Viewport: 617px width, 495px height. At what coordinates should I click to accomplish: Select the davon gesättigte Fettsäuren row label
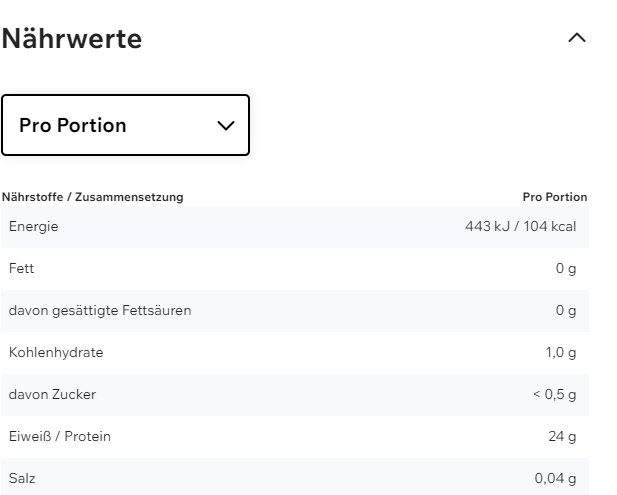click(100, 311)
